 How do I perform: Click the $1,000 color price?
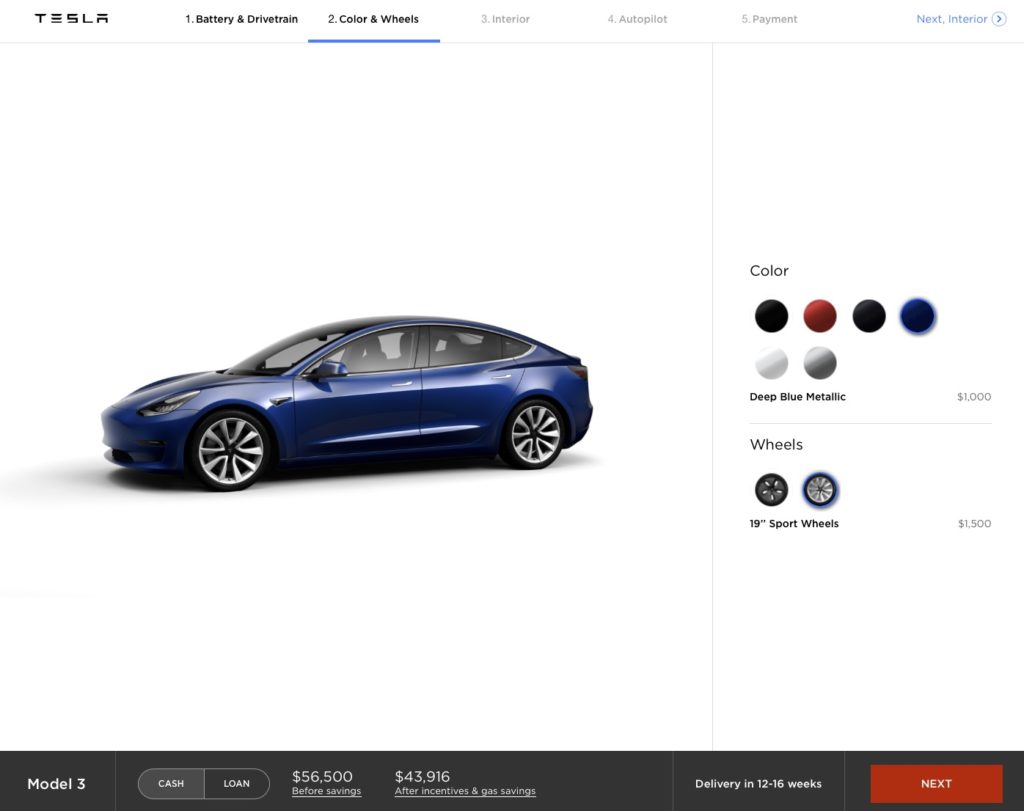[x=974, y=396]
